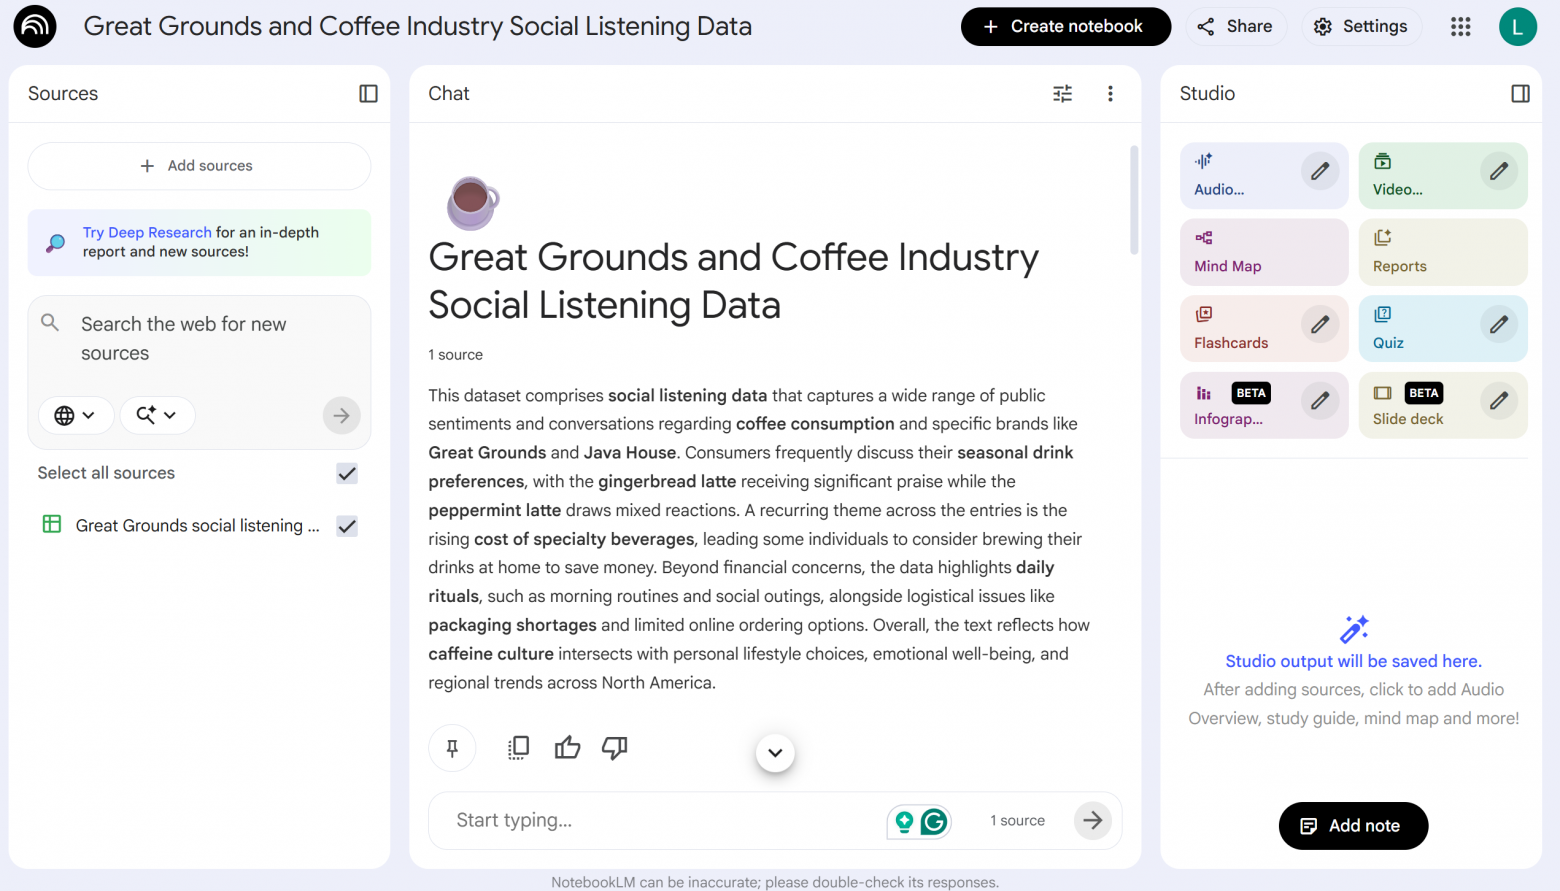The image size is (1560, 891).
Task: Give the summary a thumbs up
Action: click(567, 748)
